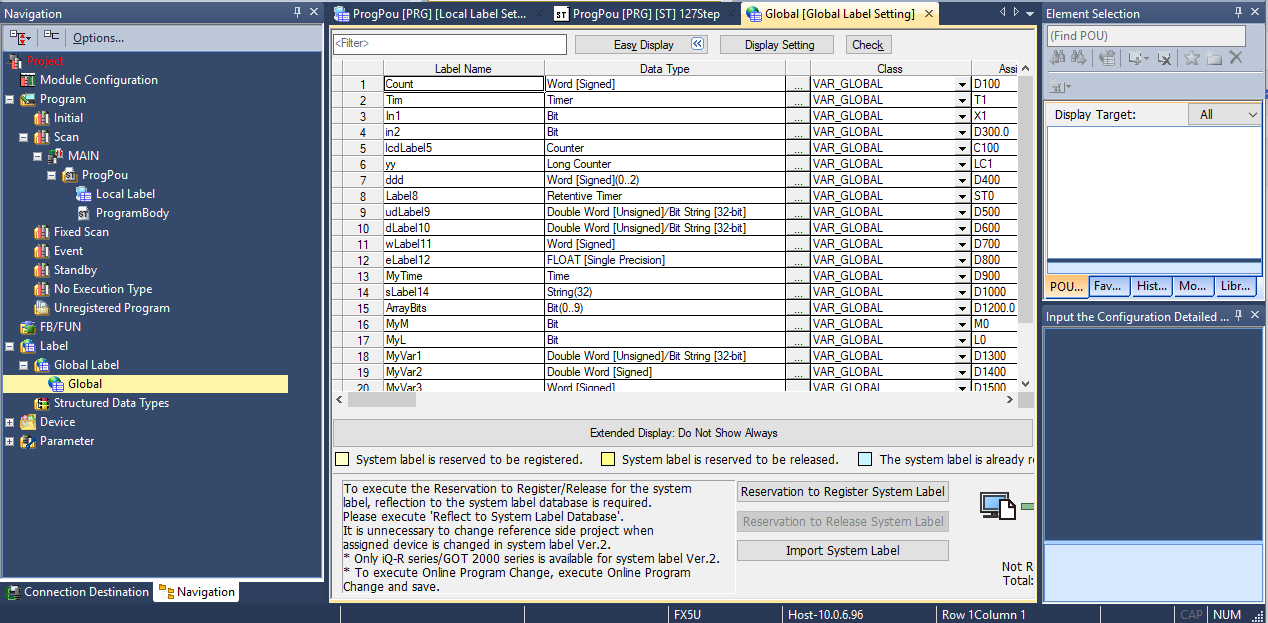This screenshot has width=1268, height=623.
Task: Switch to the ProgPou ST 127Step tab
Action: point(640,14)
